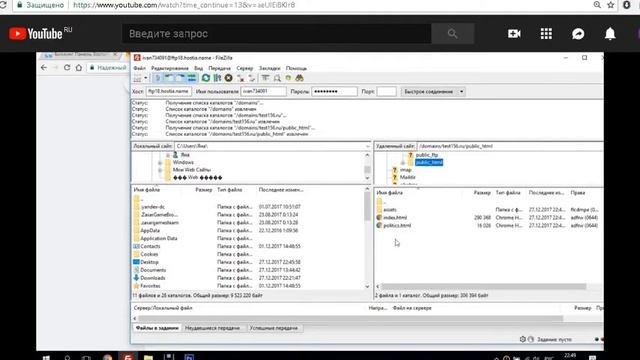The width and height of the screenshot is (640, 360).
Task: Click the remote file list horizontal scrollbar
Action: pyautogui.click(x=484, y=286)
